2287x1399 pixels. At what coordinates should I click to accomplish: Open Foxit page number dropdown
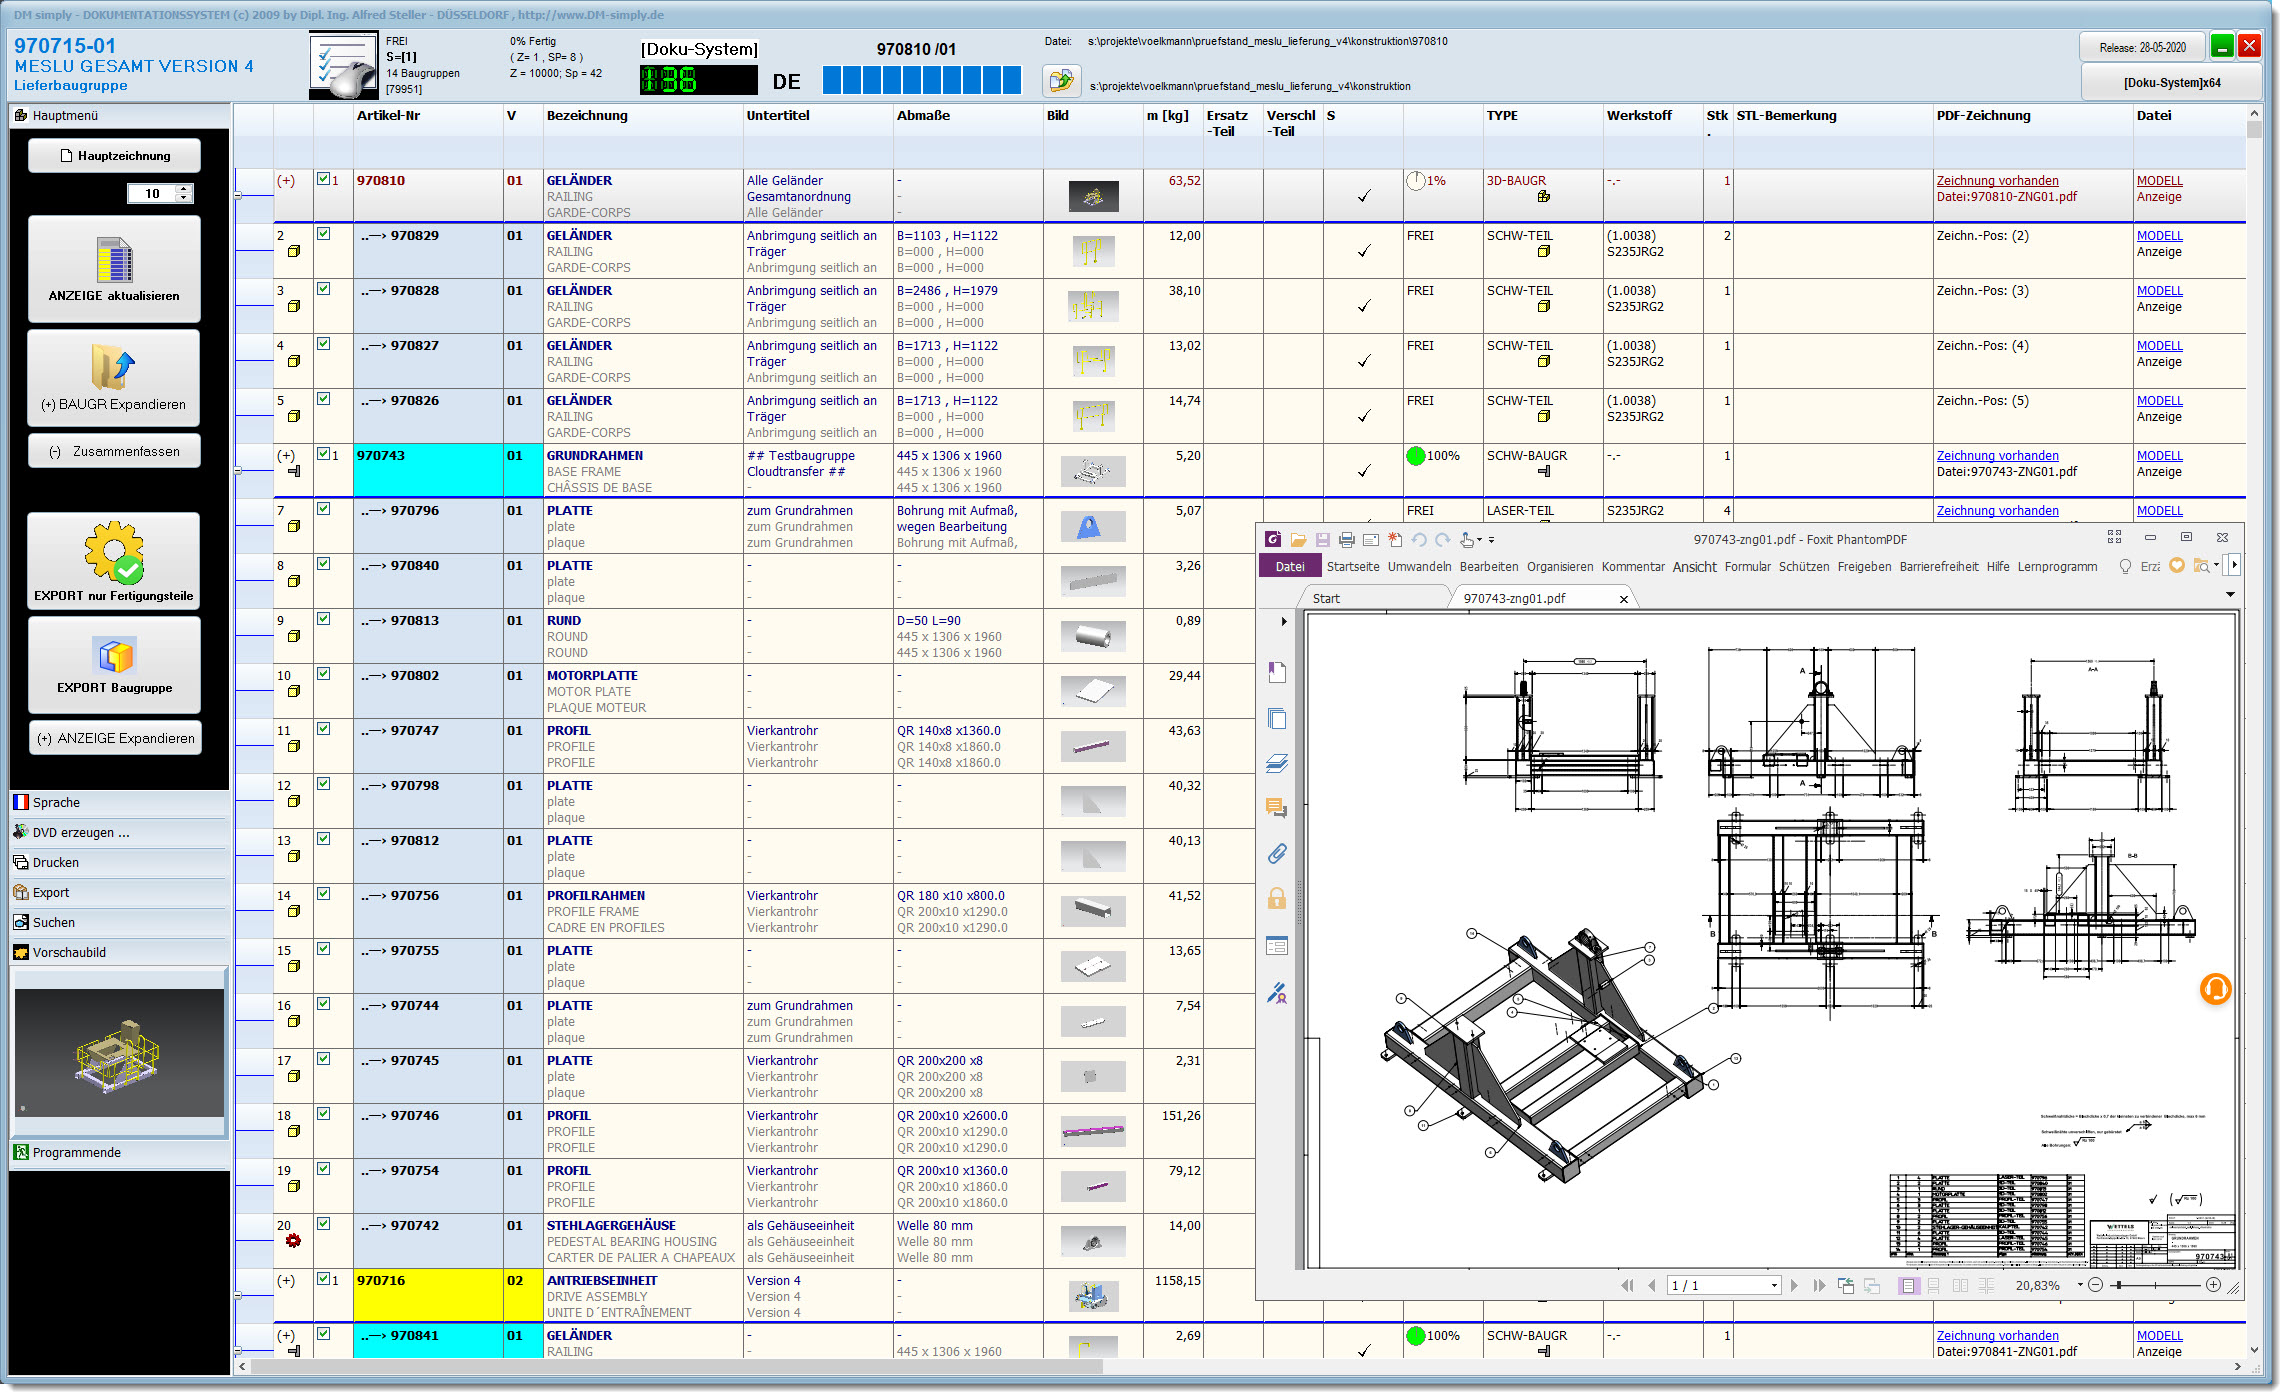(1775, 1286)
